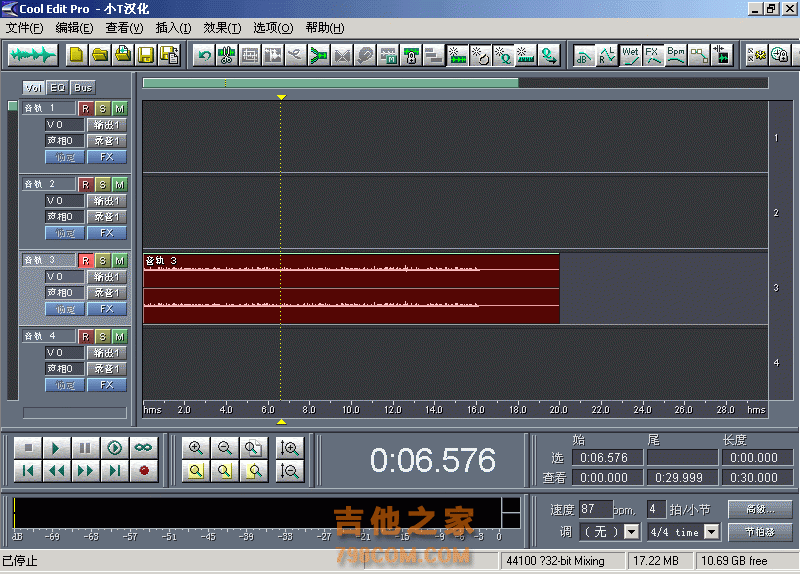Click the lock button on track 2
The width and height of the screenshot is (800, 574).
[65, 233]
